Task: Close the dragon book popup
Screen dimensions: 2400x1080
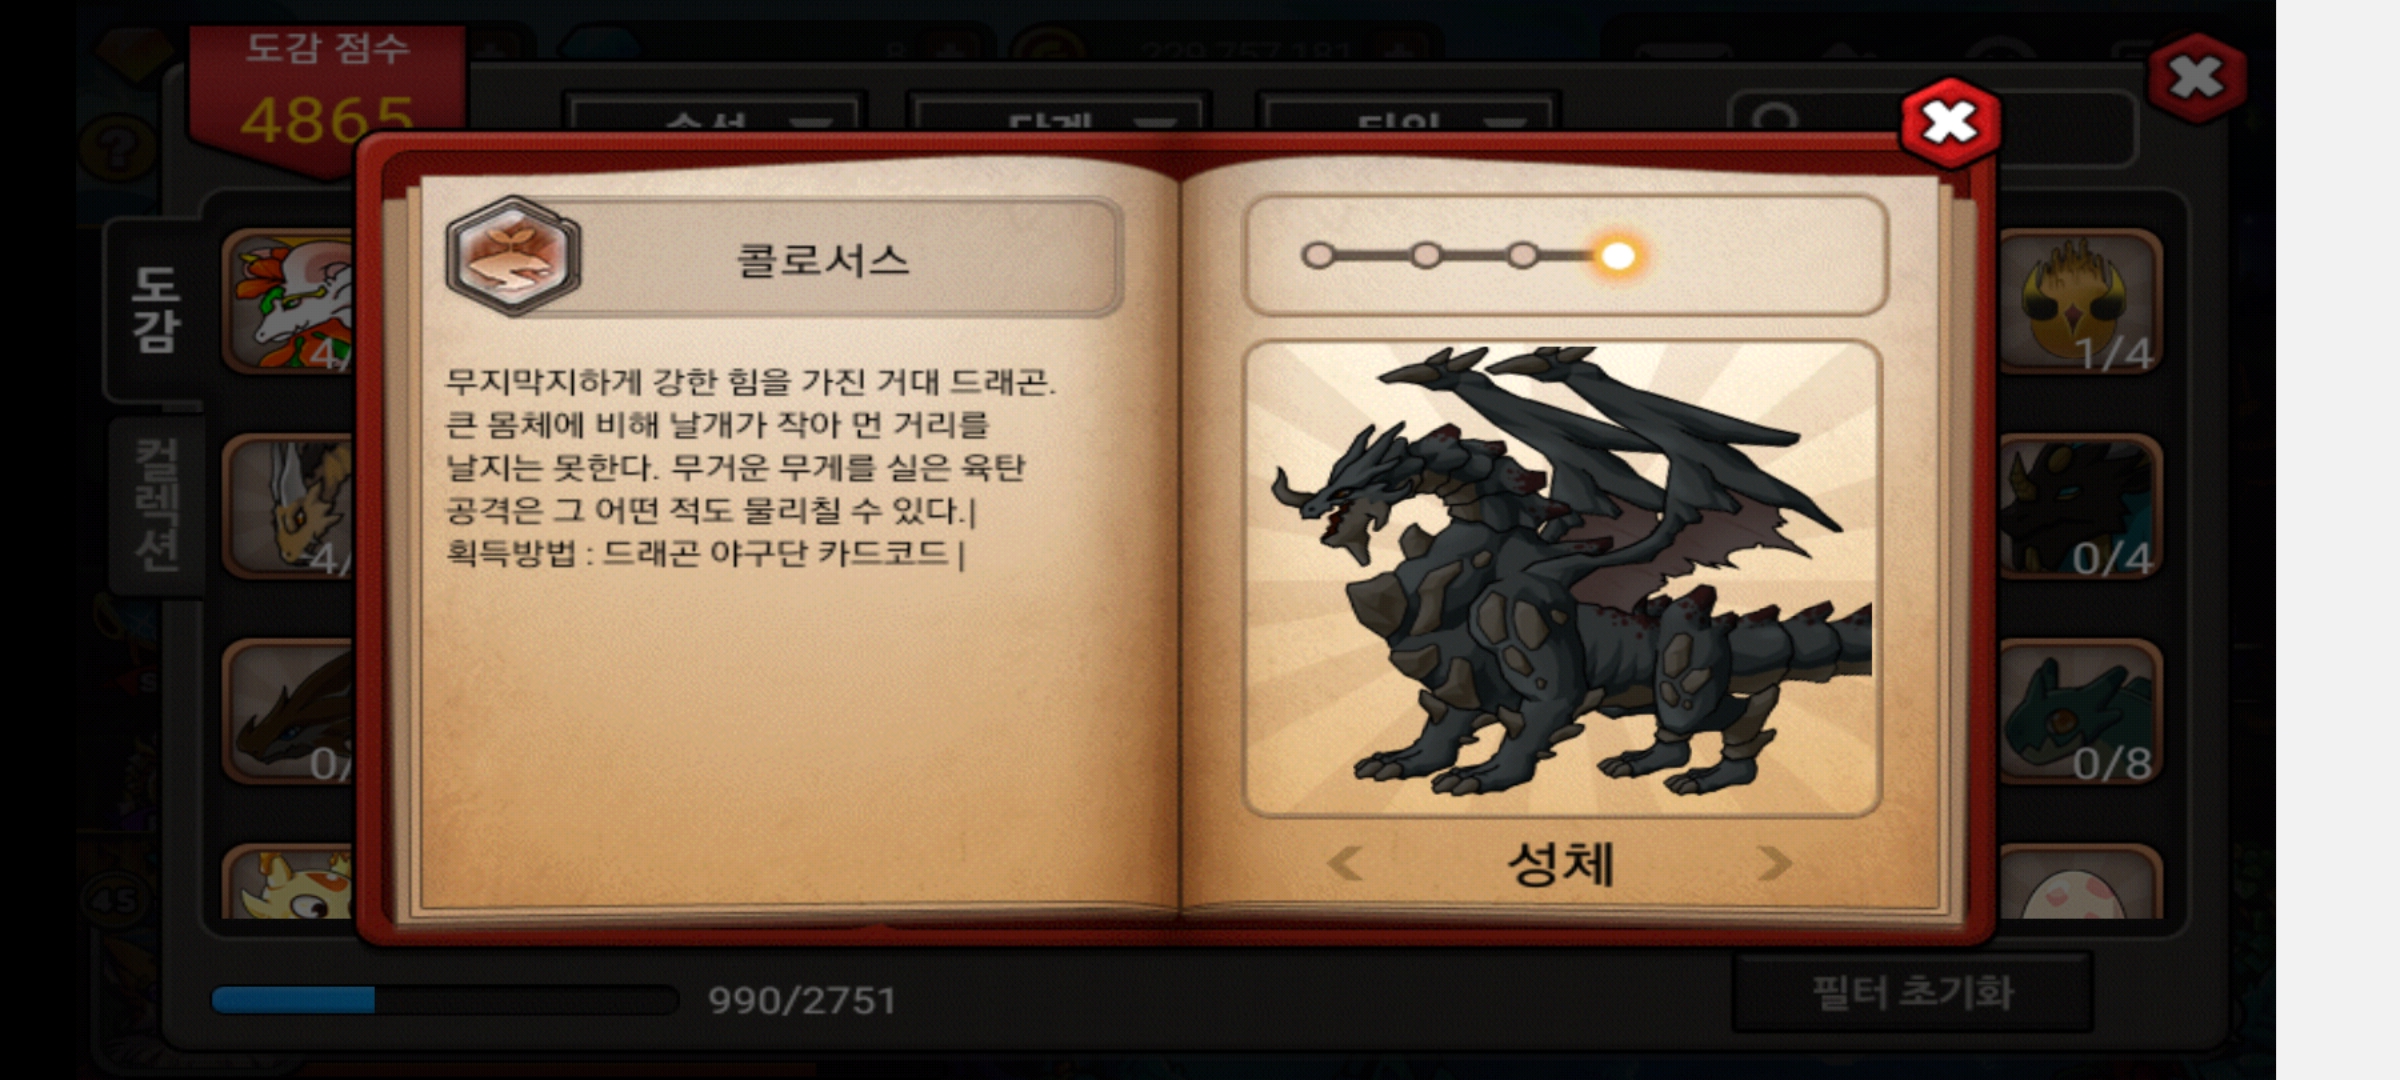Action: pyautogui.click(x=1949, y=122)
